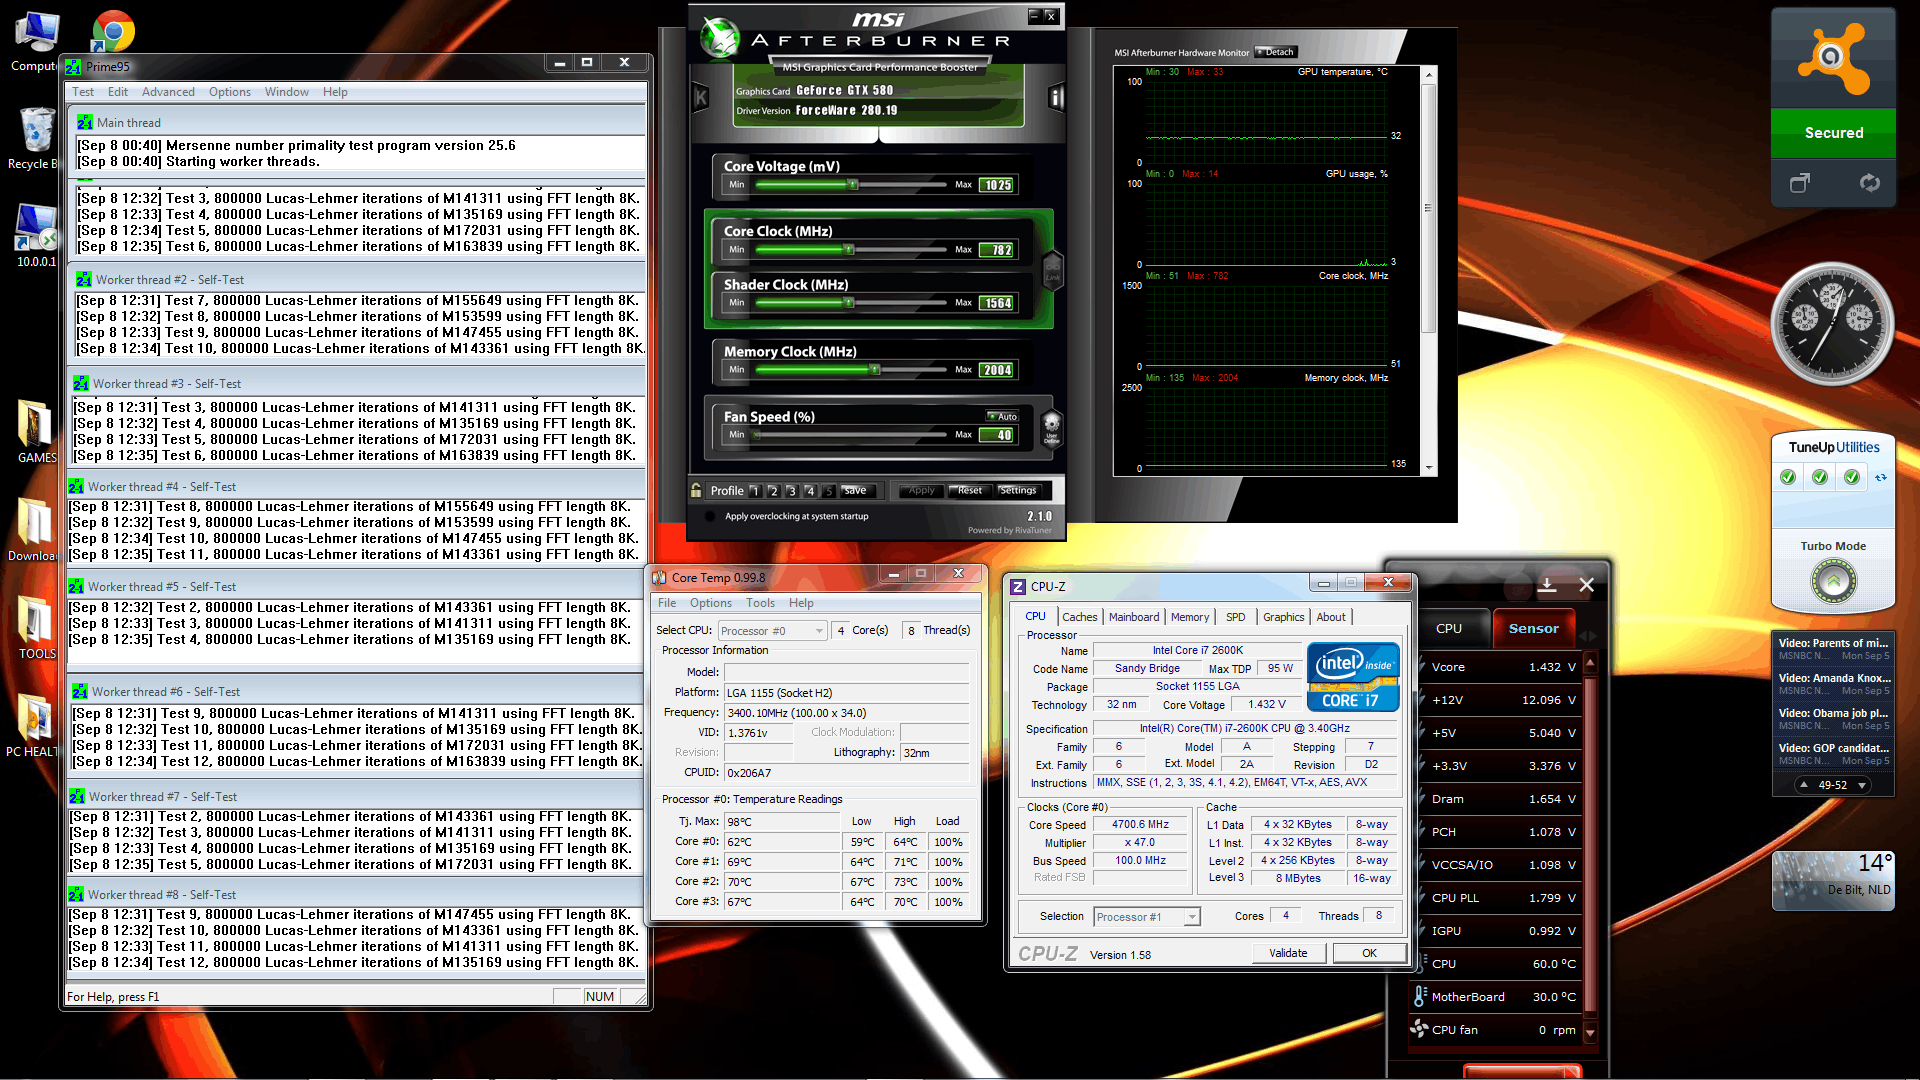1920x1080 pixels.
Task: Click the Intel Core i7 logo in CPU-Z
Action: 1353,677
